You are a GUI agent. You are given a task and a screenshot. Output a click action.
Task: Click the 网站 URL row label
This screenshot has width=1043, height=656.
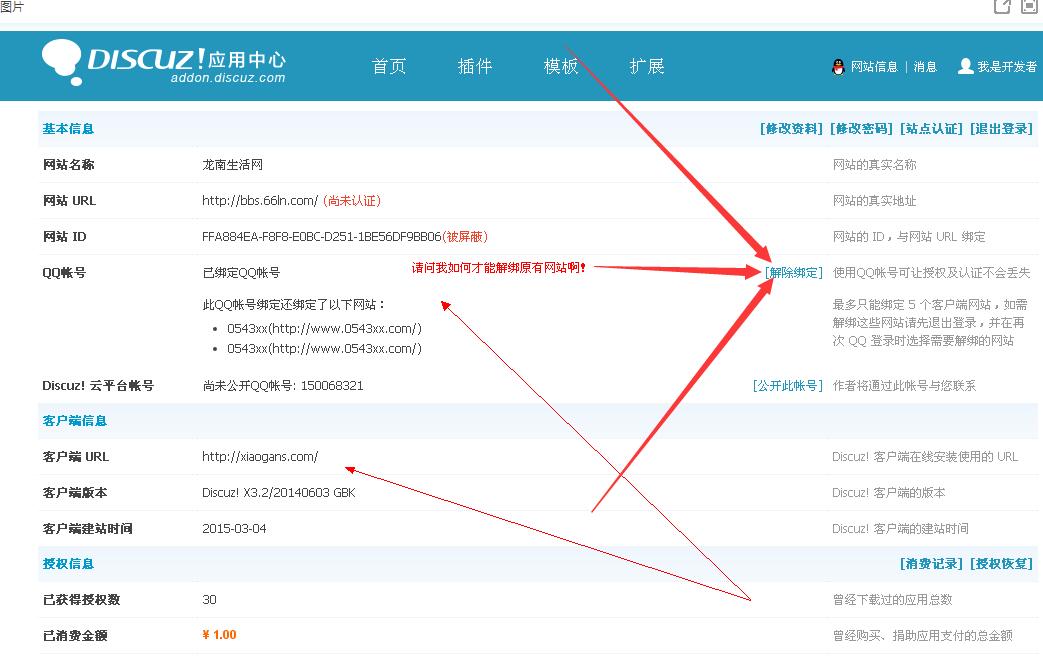point(69,201)
